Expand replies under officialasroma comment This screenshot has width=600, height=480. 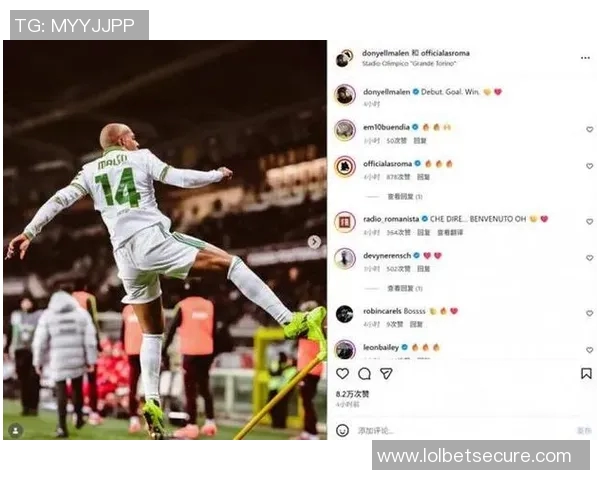tap(405, 196)
